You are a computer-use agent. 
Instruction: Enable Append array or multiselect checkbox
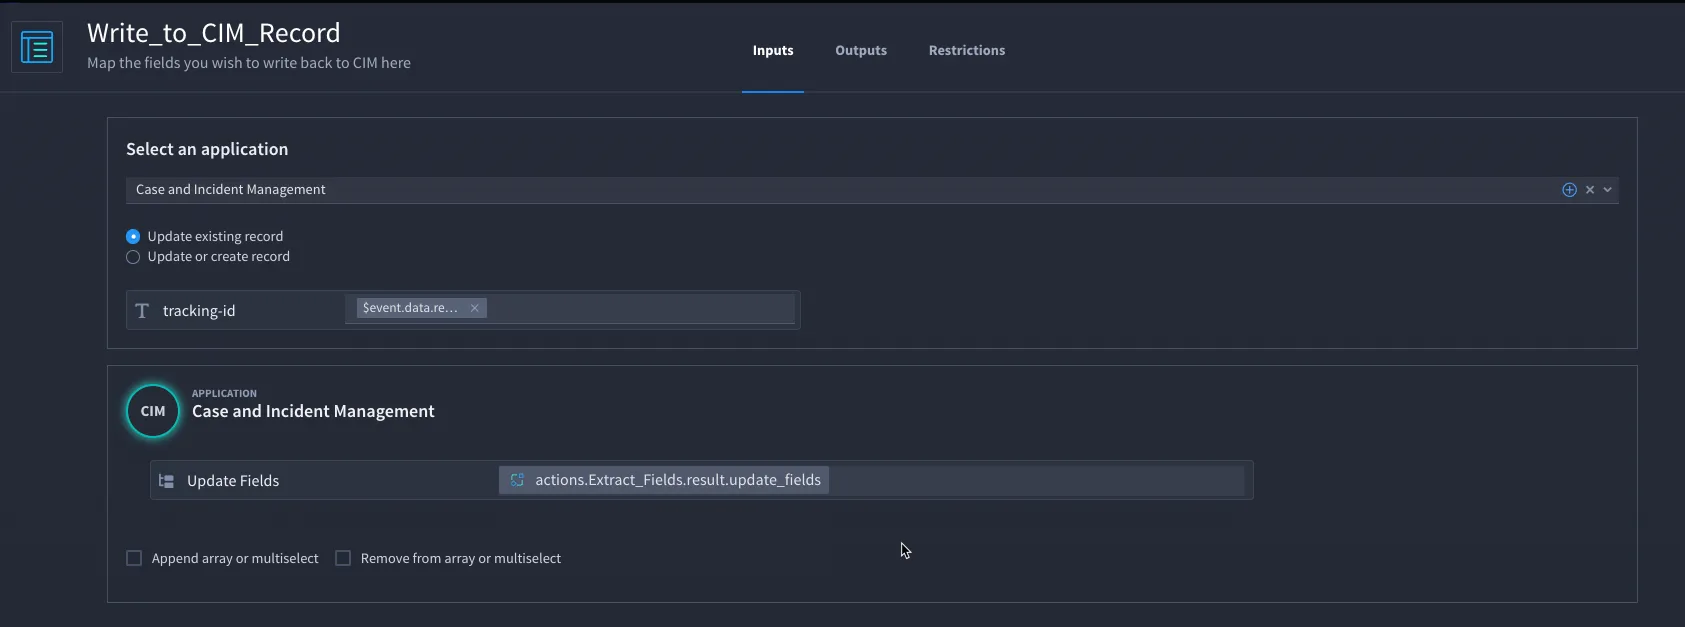coord(134,558)
